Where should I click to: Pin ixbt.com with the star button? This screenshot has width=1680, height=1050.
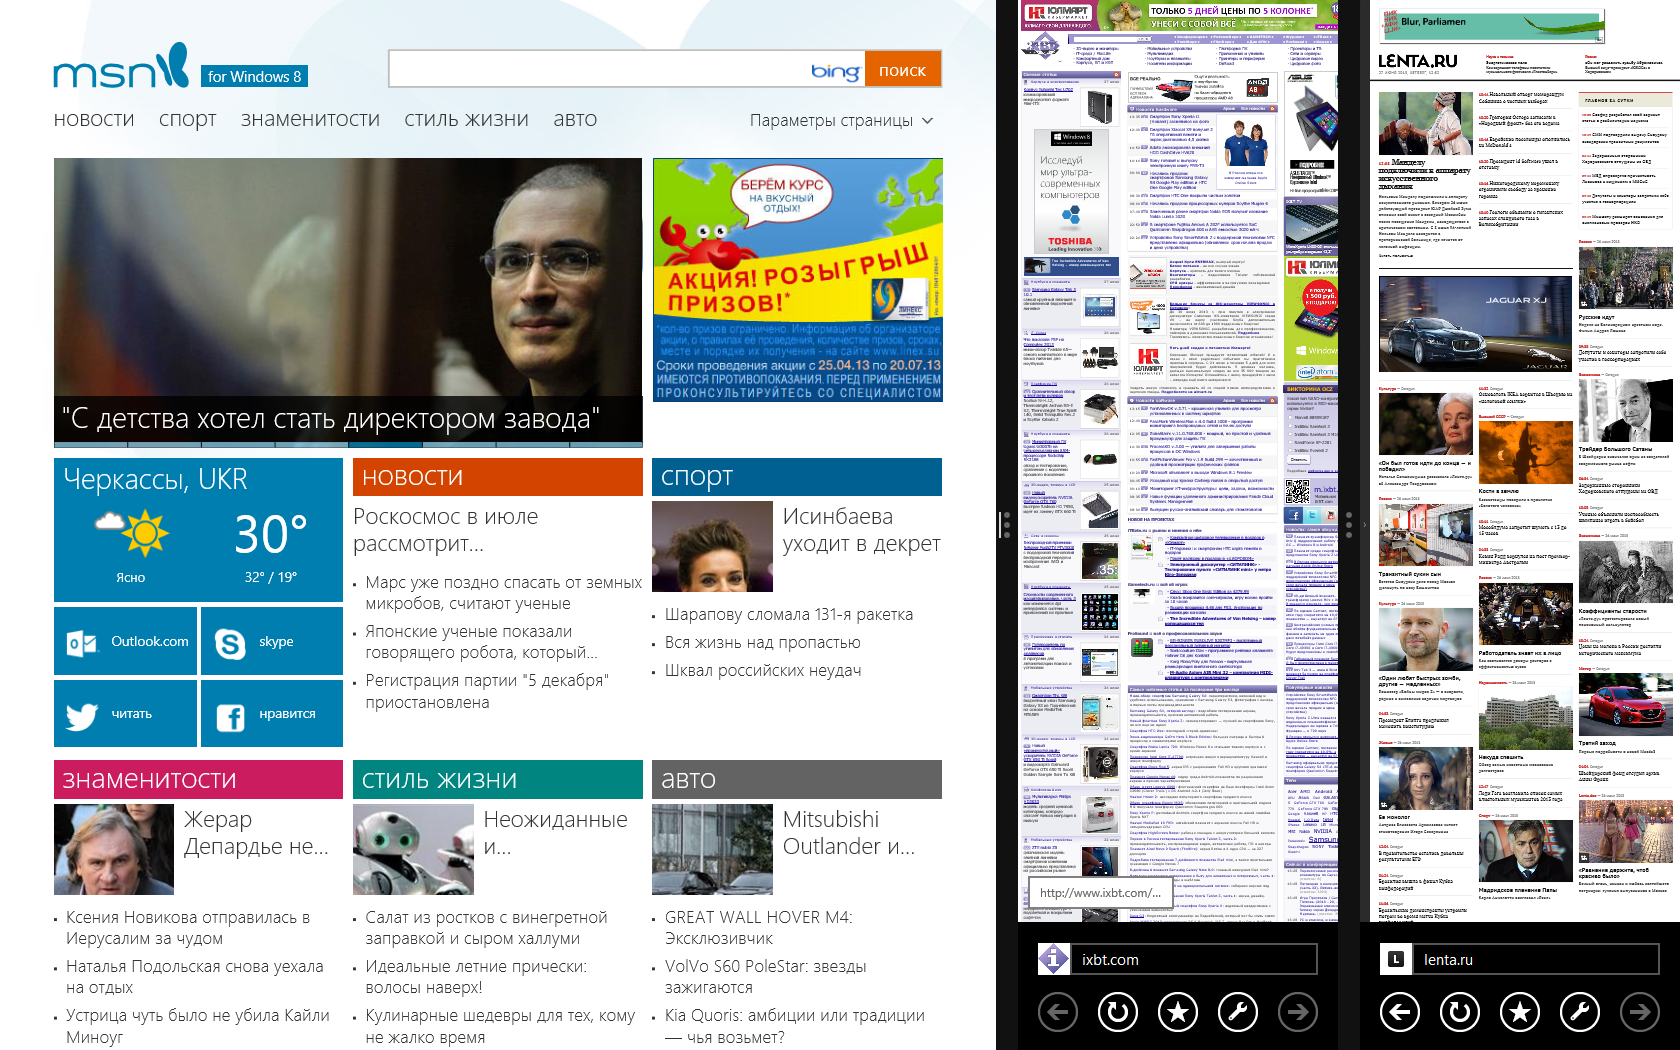pos(1178,1013)
